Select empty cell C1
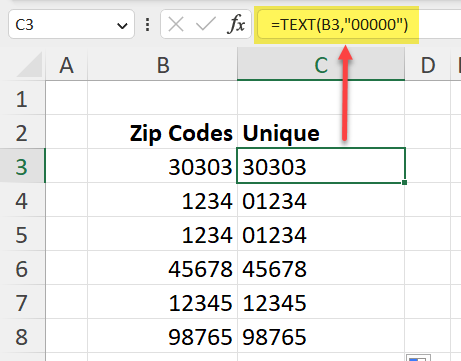 [x=321, y=99]
